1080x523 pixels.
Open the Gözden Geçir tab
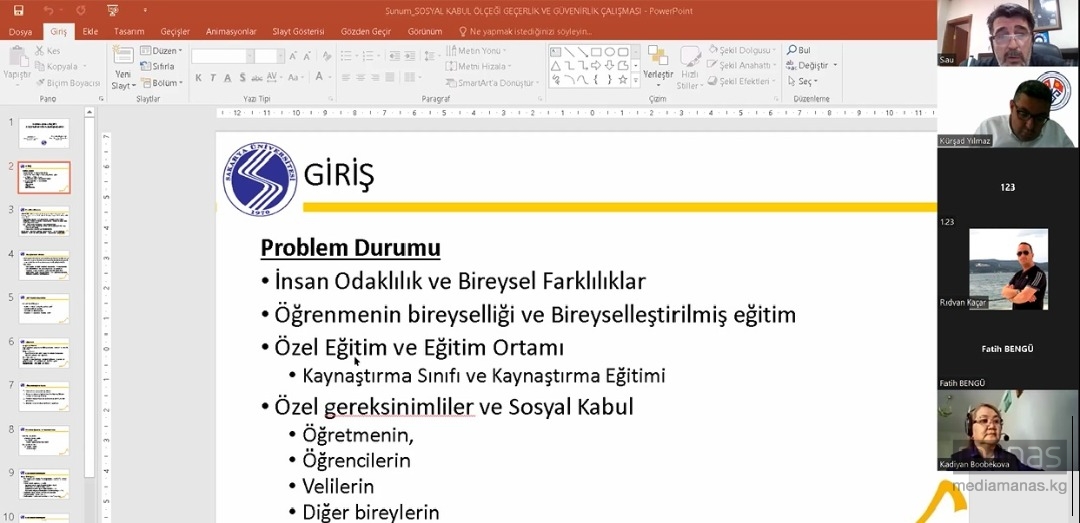tap(366, 32)
